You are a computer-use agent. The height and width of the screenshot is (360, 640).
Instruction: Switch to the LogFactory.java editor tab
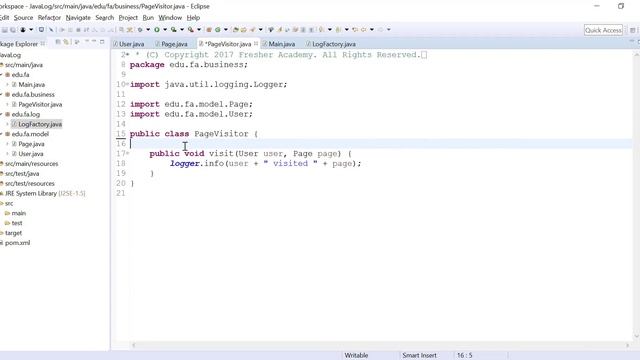pos(331,44)
